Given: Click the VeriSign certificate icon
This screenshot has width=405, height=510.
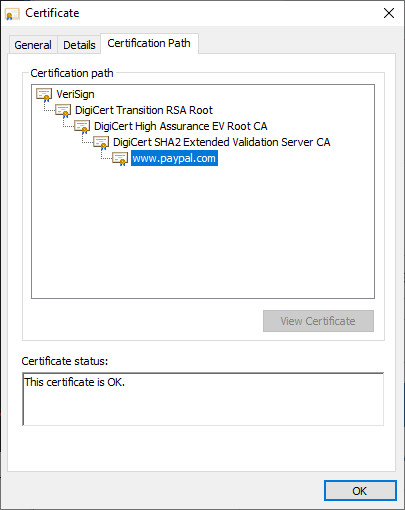Looking at the screenshot, I should pos(44,95).
